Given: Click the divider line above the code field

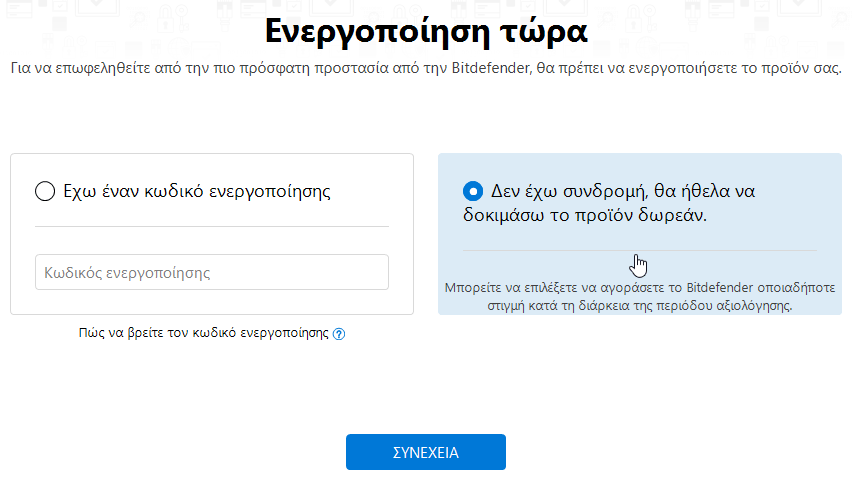Looking at the screenshot, I should [212, 226].
